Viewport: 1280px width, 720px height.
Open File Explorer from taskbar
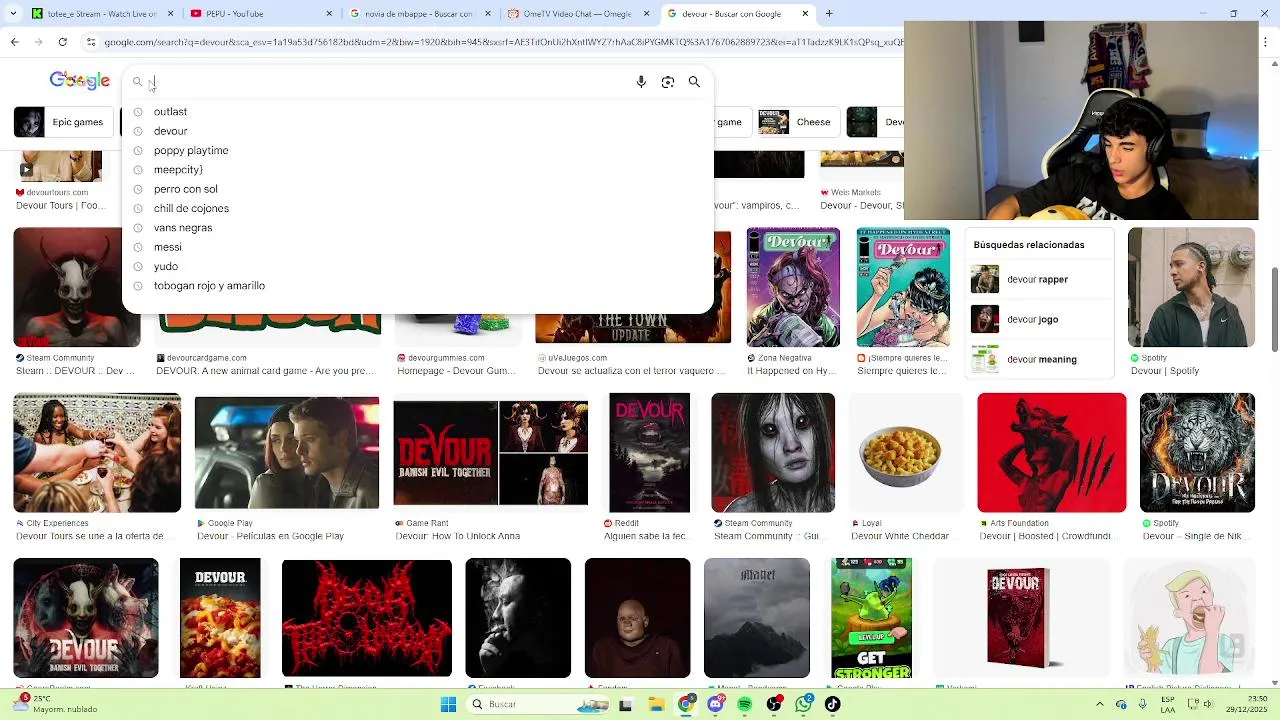(656, 704)
